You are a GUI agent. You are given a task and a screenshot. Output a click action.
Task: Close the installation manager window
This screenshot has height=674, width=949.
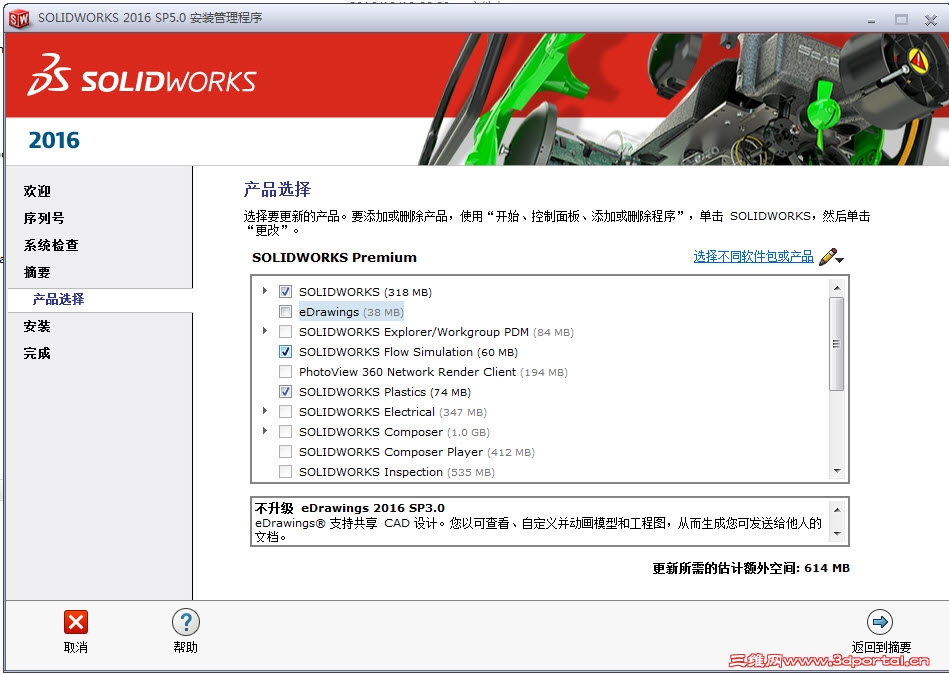pos(931,20)
